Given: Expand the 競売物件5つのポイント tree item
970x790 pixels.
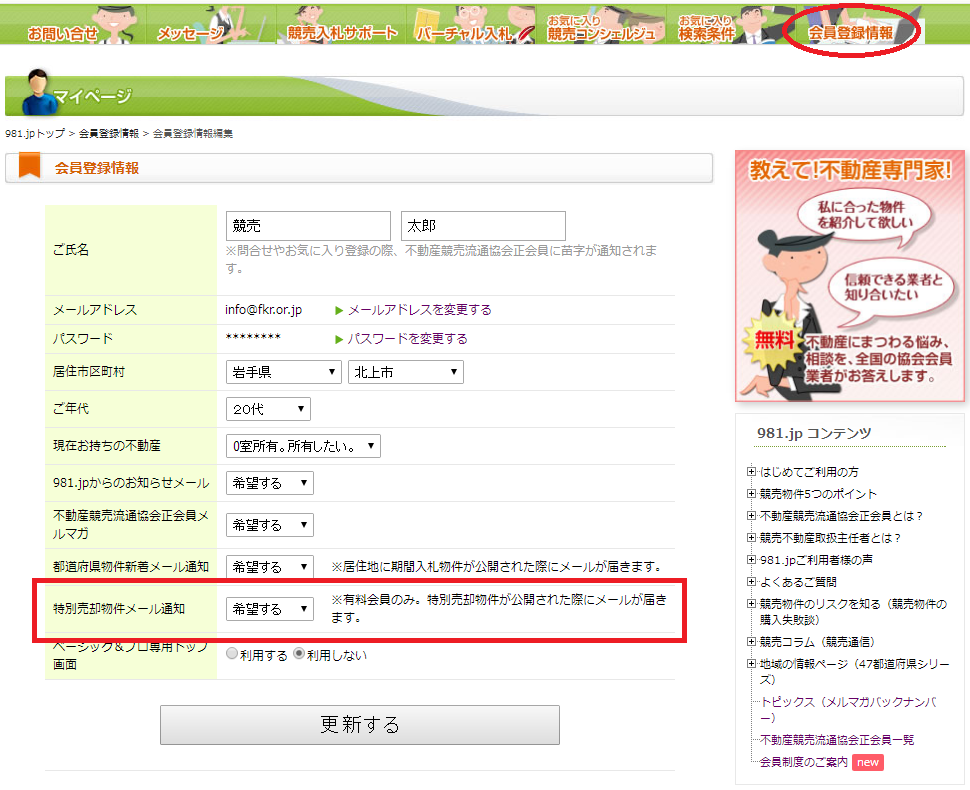Looking at the screenshot, I should click(x=752, y=494).
